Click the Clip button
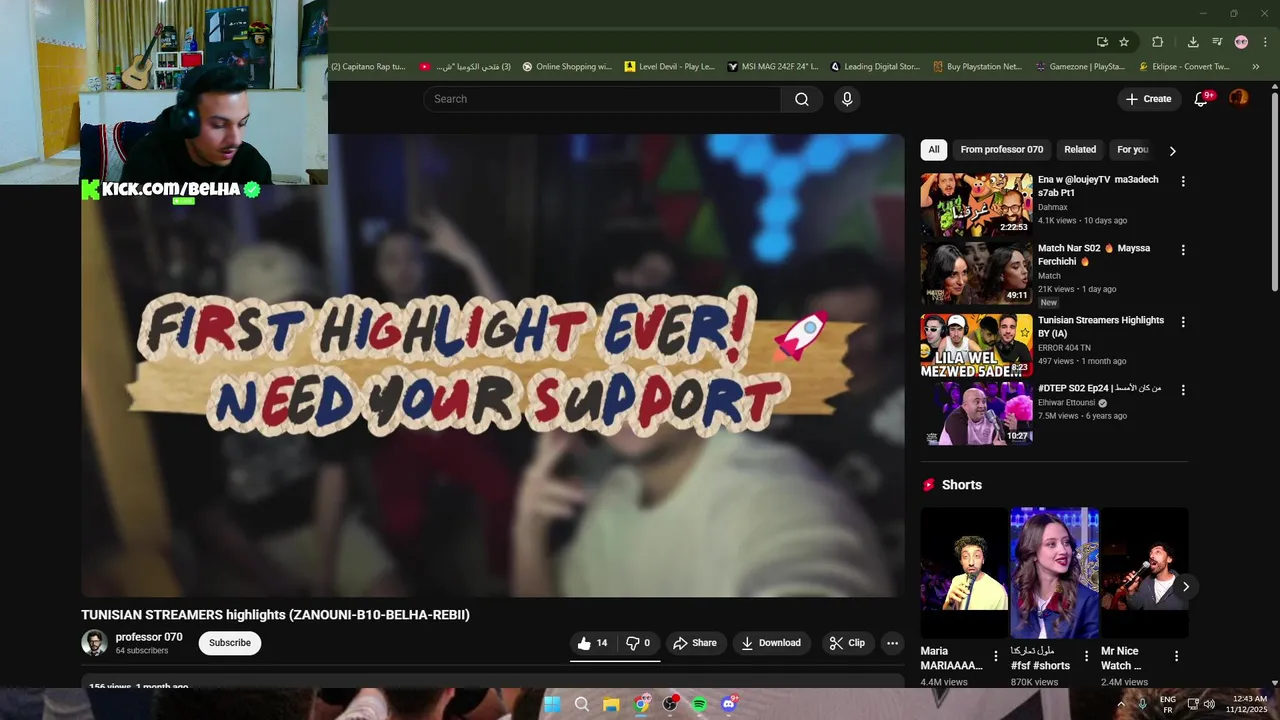This screenshot has height=720, width=1280. (x=847, y=643)
